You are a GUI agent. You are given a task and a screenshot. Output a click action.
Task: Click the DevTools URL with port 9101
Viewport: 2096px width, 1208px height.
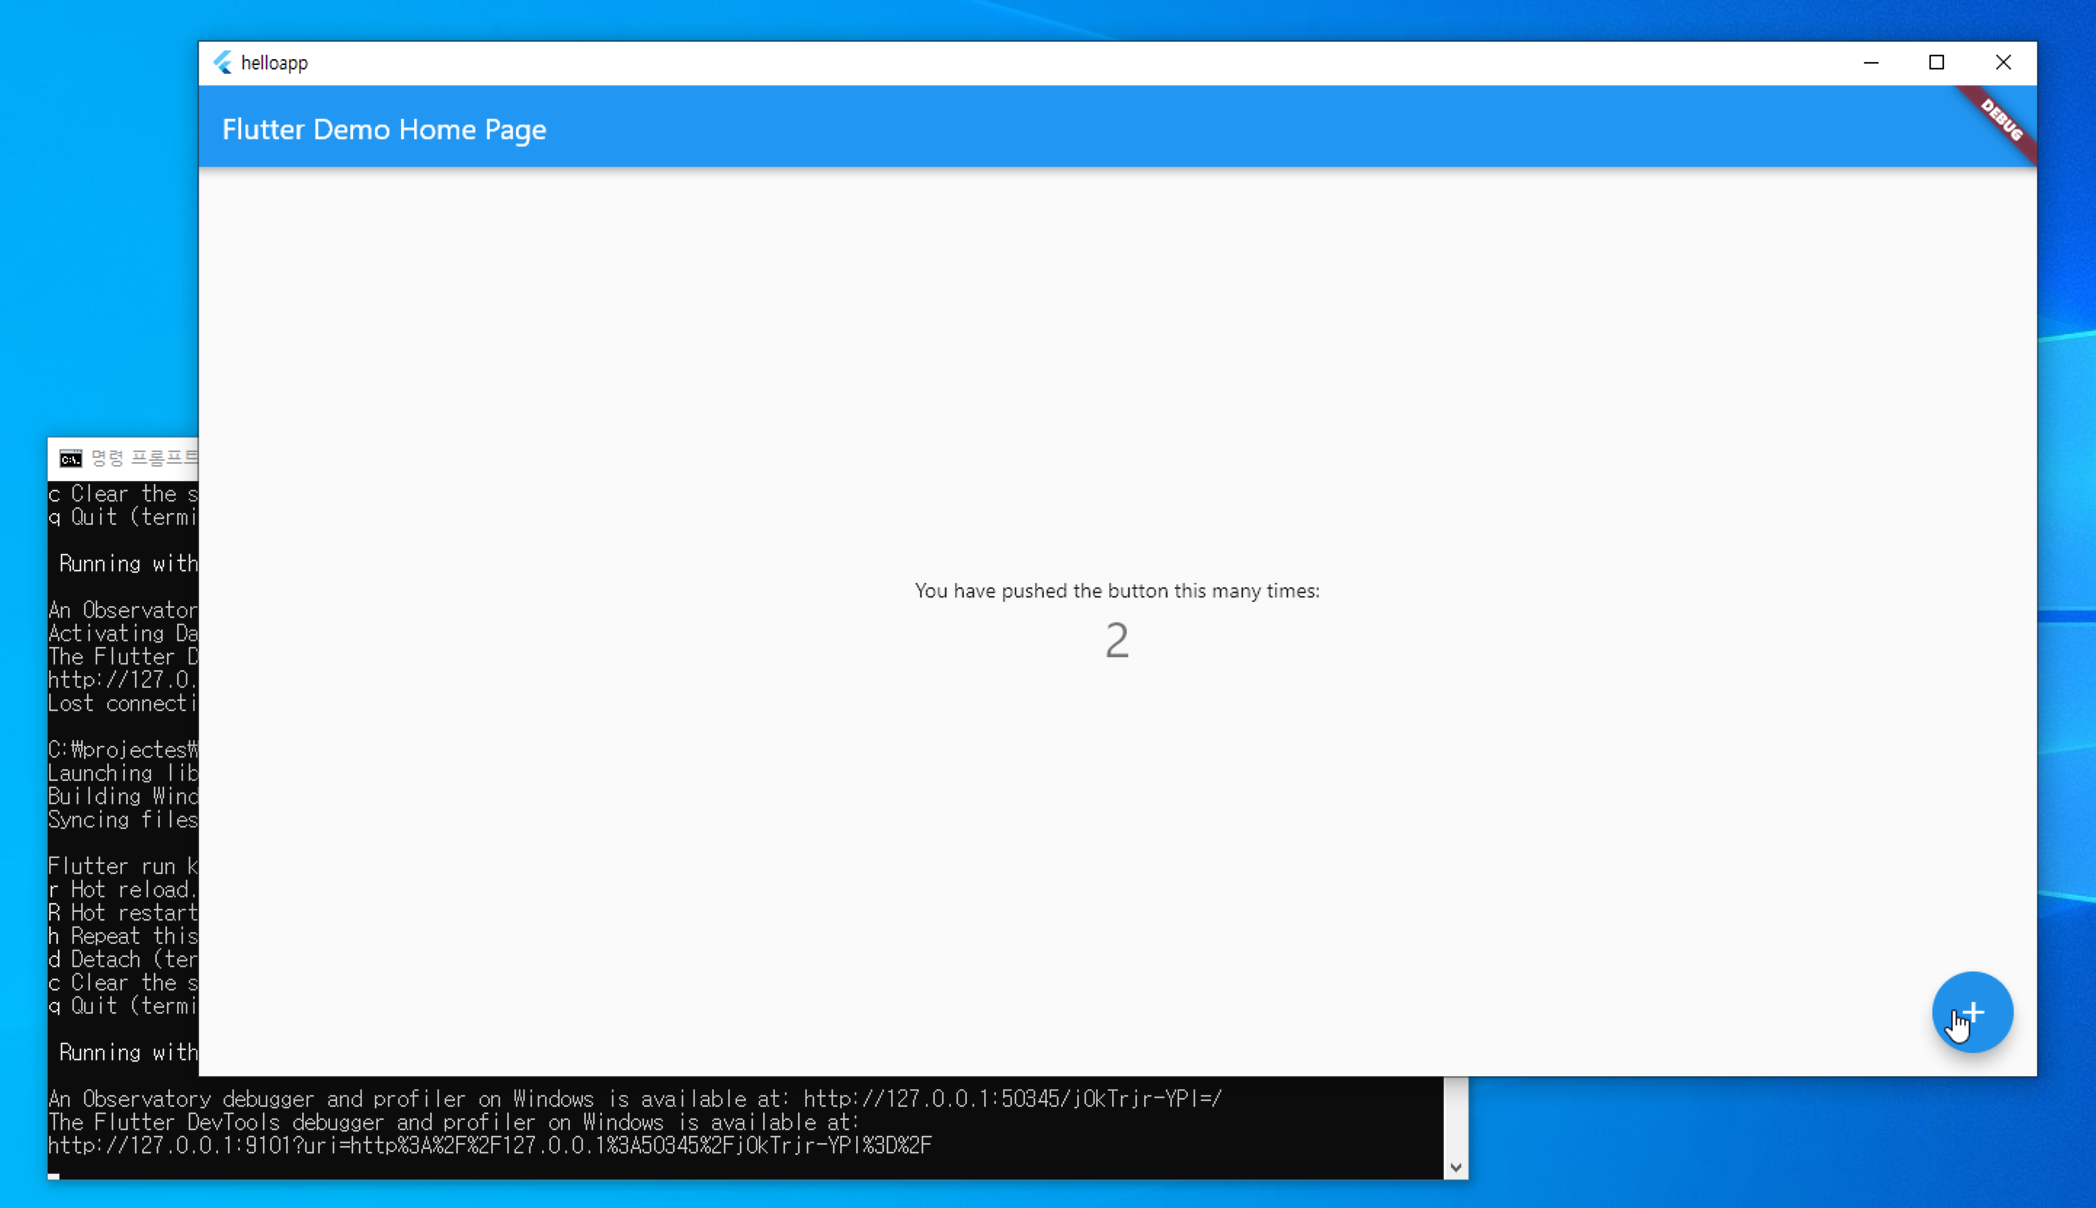point(490,1146)
